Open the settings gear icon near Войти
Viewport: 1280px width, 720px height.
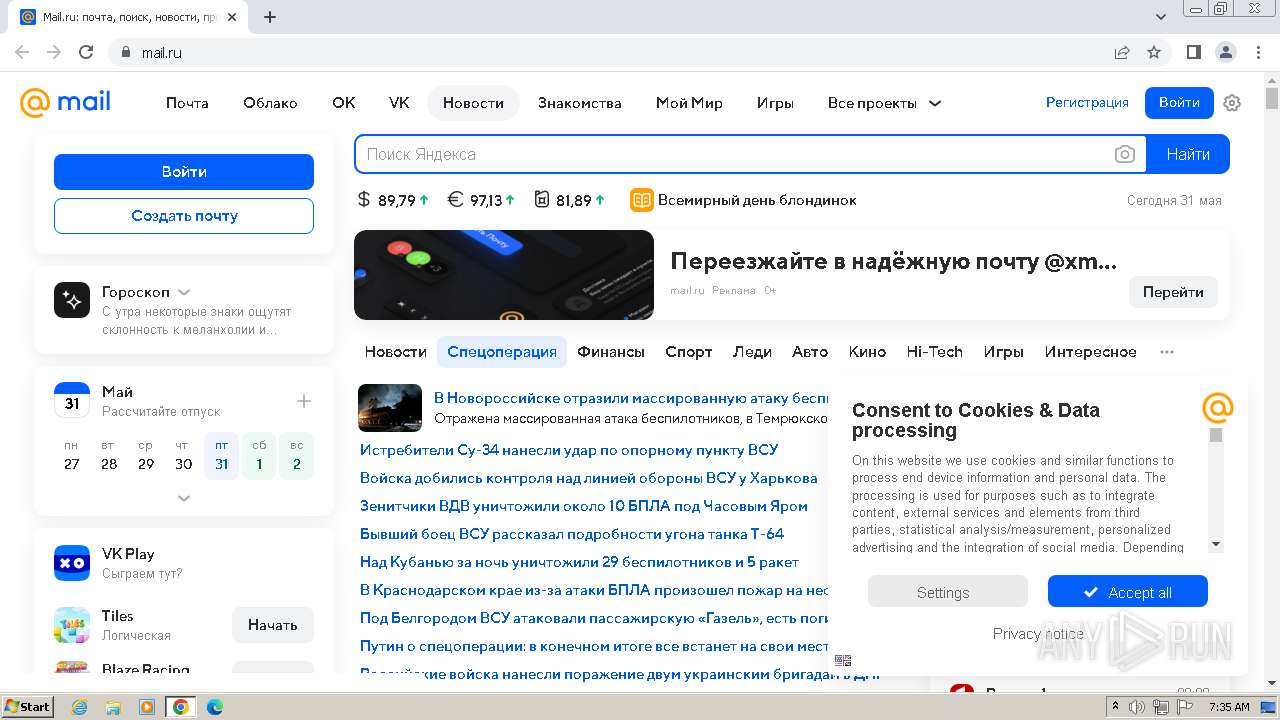1232,103
